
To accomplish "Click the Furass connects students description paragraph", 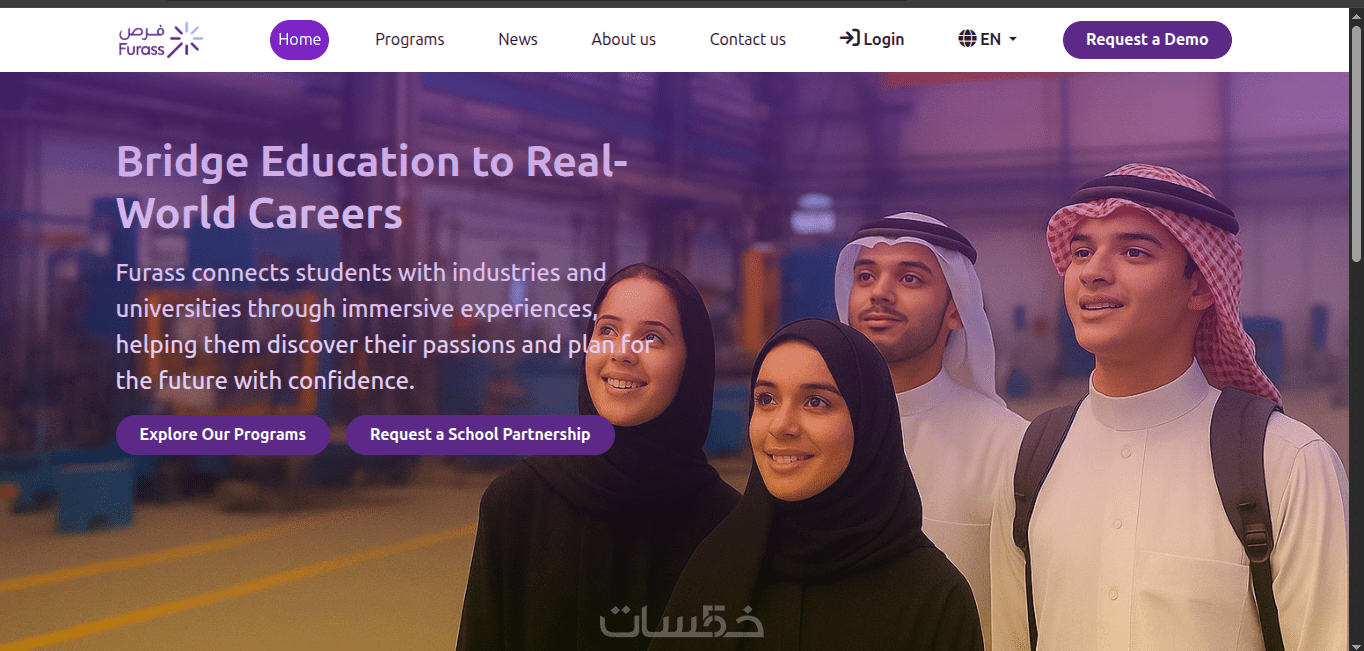I will [x=385, y=327].
